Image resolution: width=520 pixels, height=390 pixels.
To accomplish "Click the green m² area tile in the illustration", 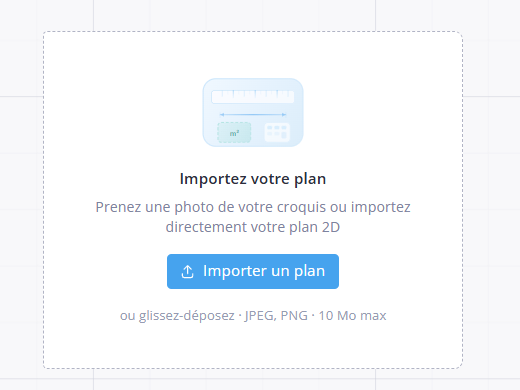I will tap(234, 133).
